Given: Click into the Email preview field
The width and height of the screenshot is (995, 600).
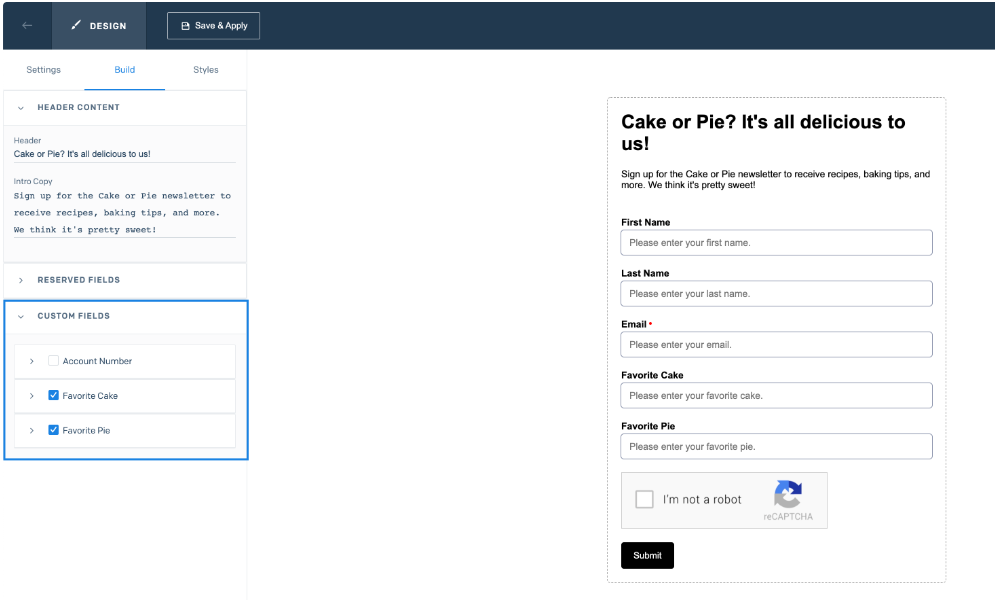Looking at the screenshot, I should (x=776, y=344).
